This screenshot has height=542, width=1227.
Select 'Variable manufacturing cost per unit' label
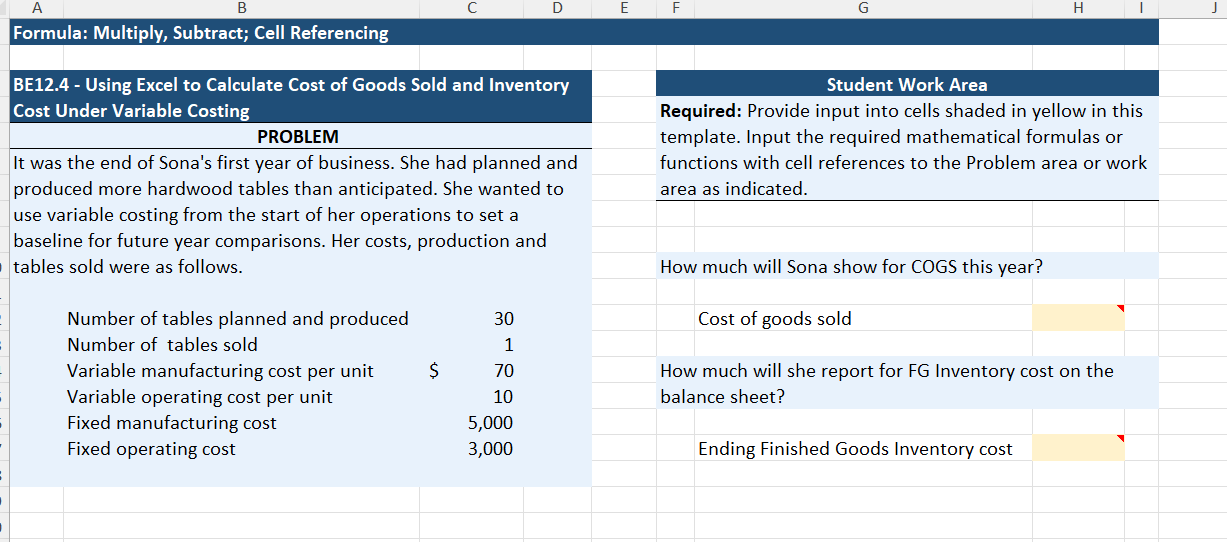click(x=220, y=370)
